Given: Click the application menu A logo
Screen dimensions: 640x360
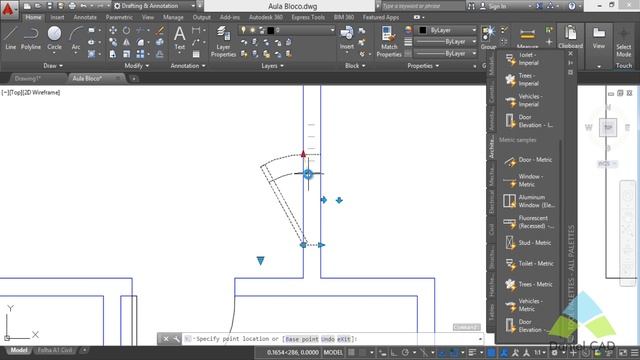Looking at the screenshot, I should click(x=9, y=9).
